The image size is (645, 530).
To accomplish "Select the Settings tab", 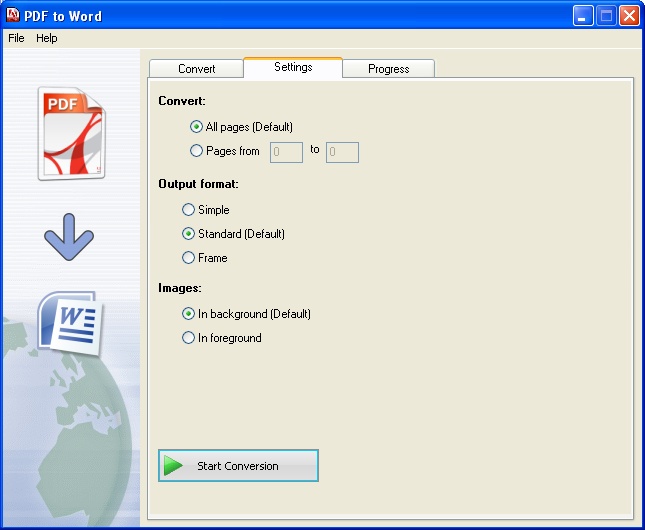I will 292,67.
